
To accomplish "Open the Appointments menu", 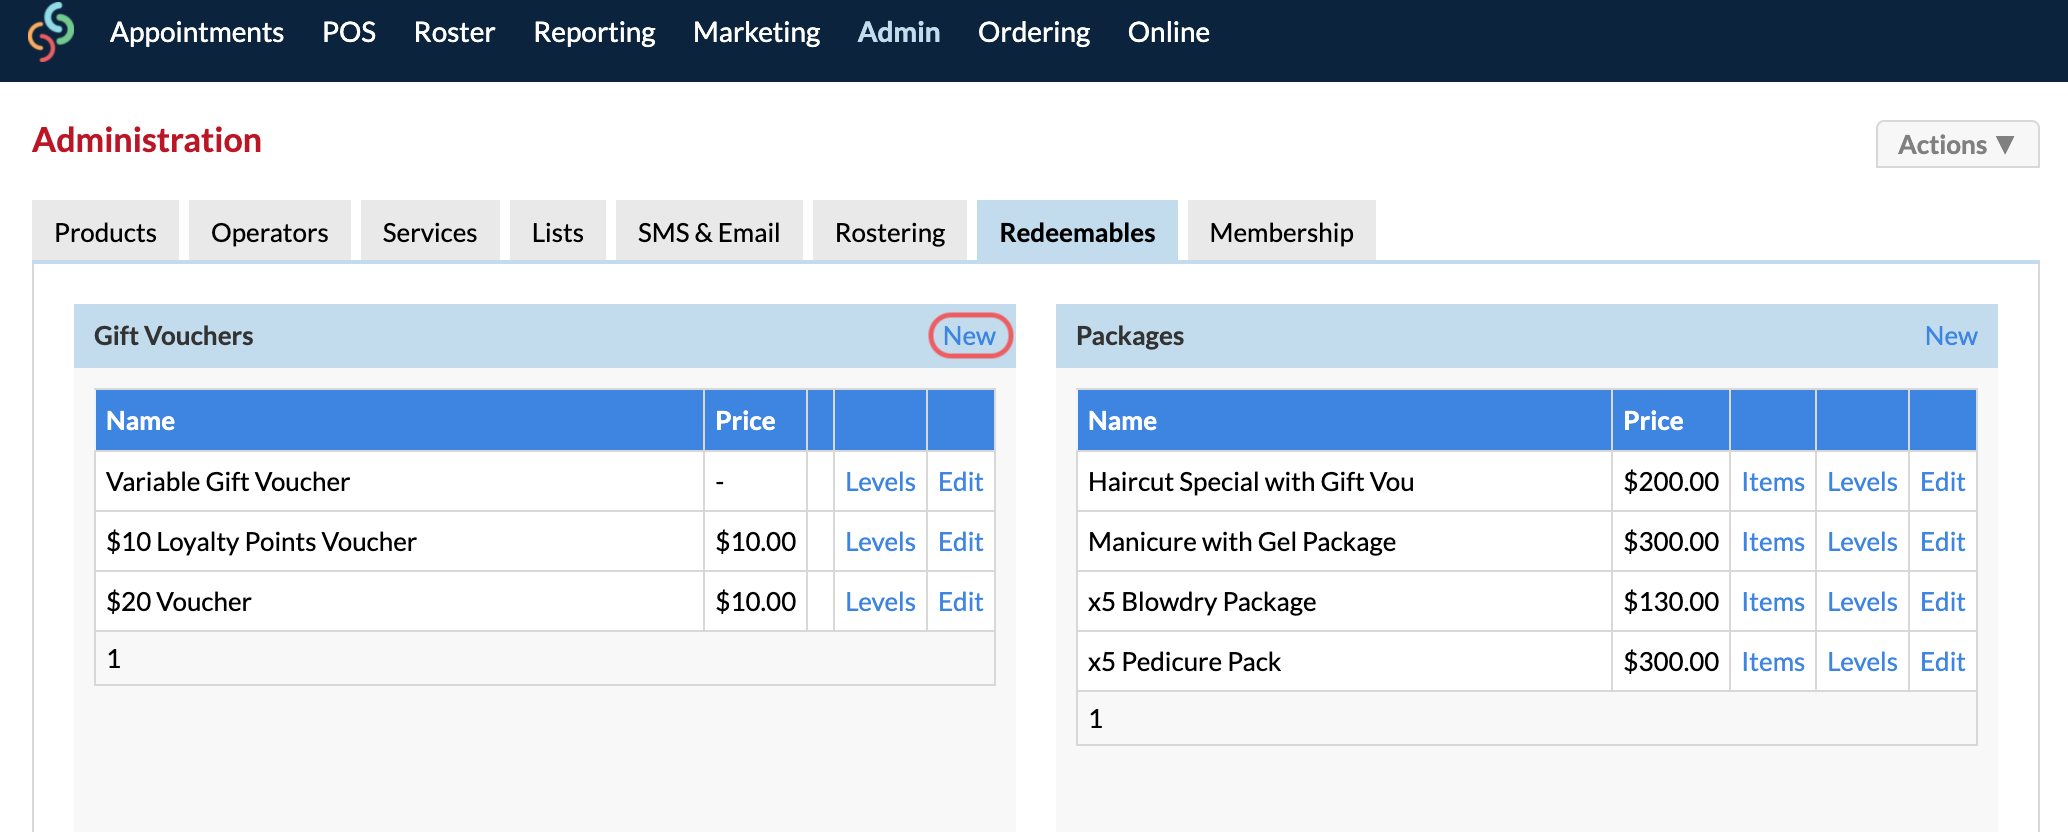I will [197, 32].
